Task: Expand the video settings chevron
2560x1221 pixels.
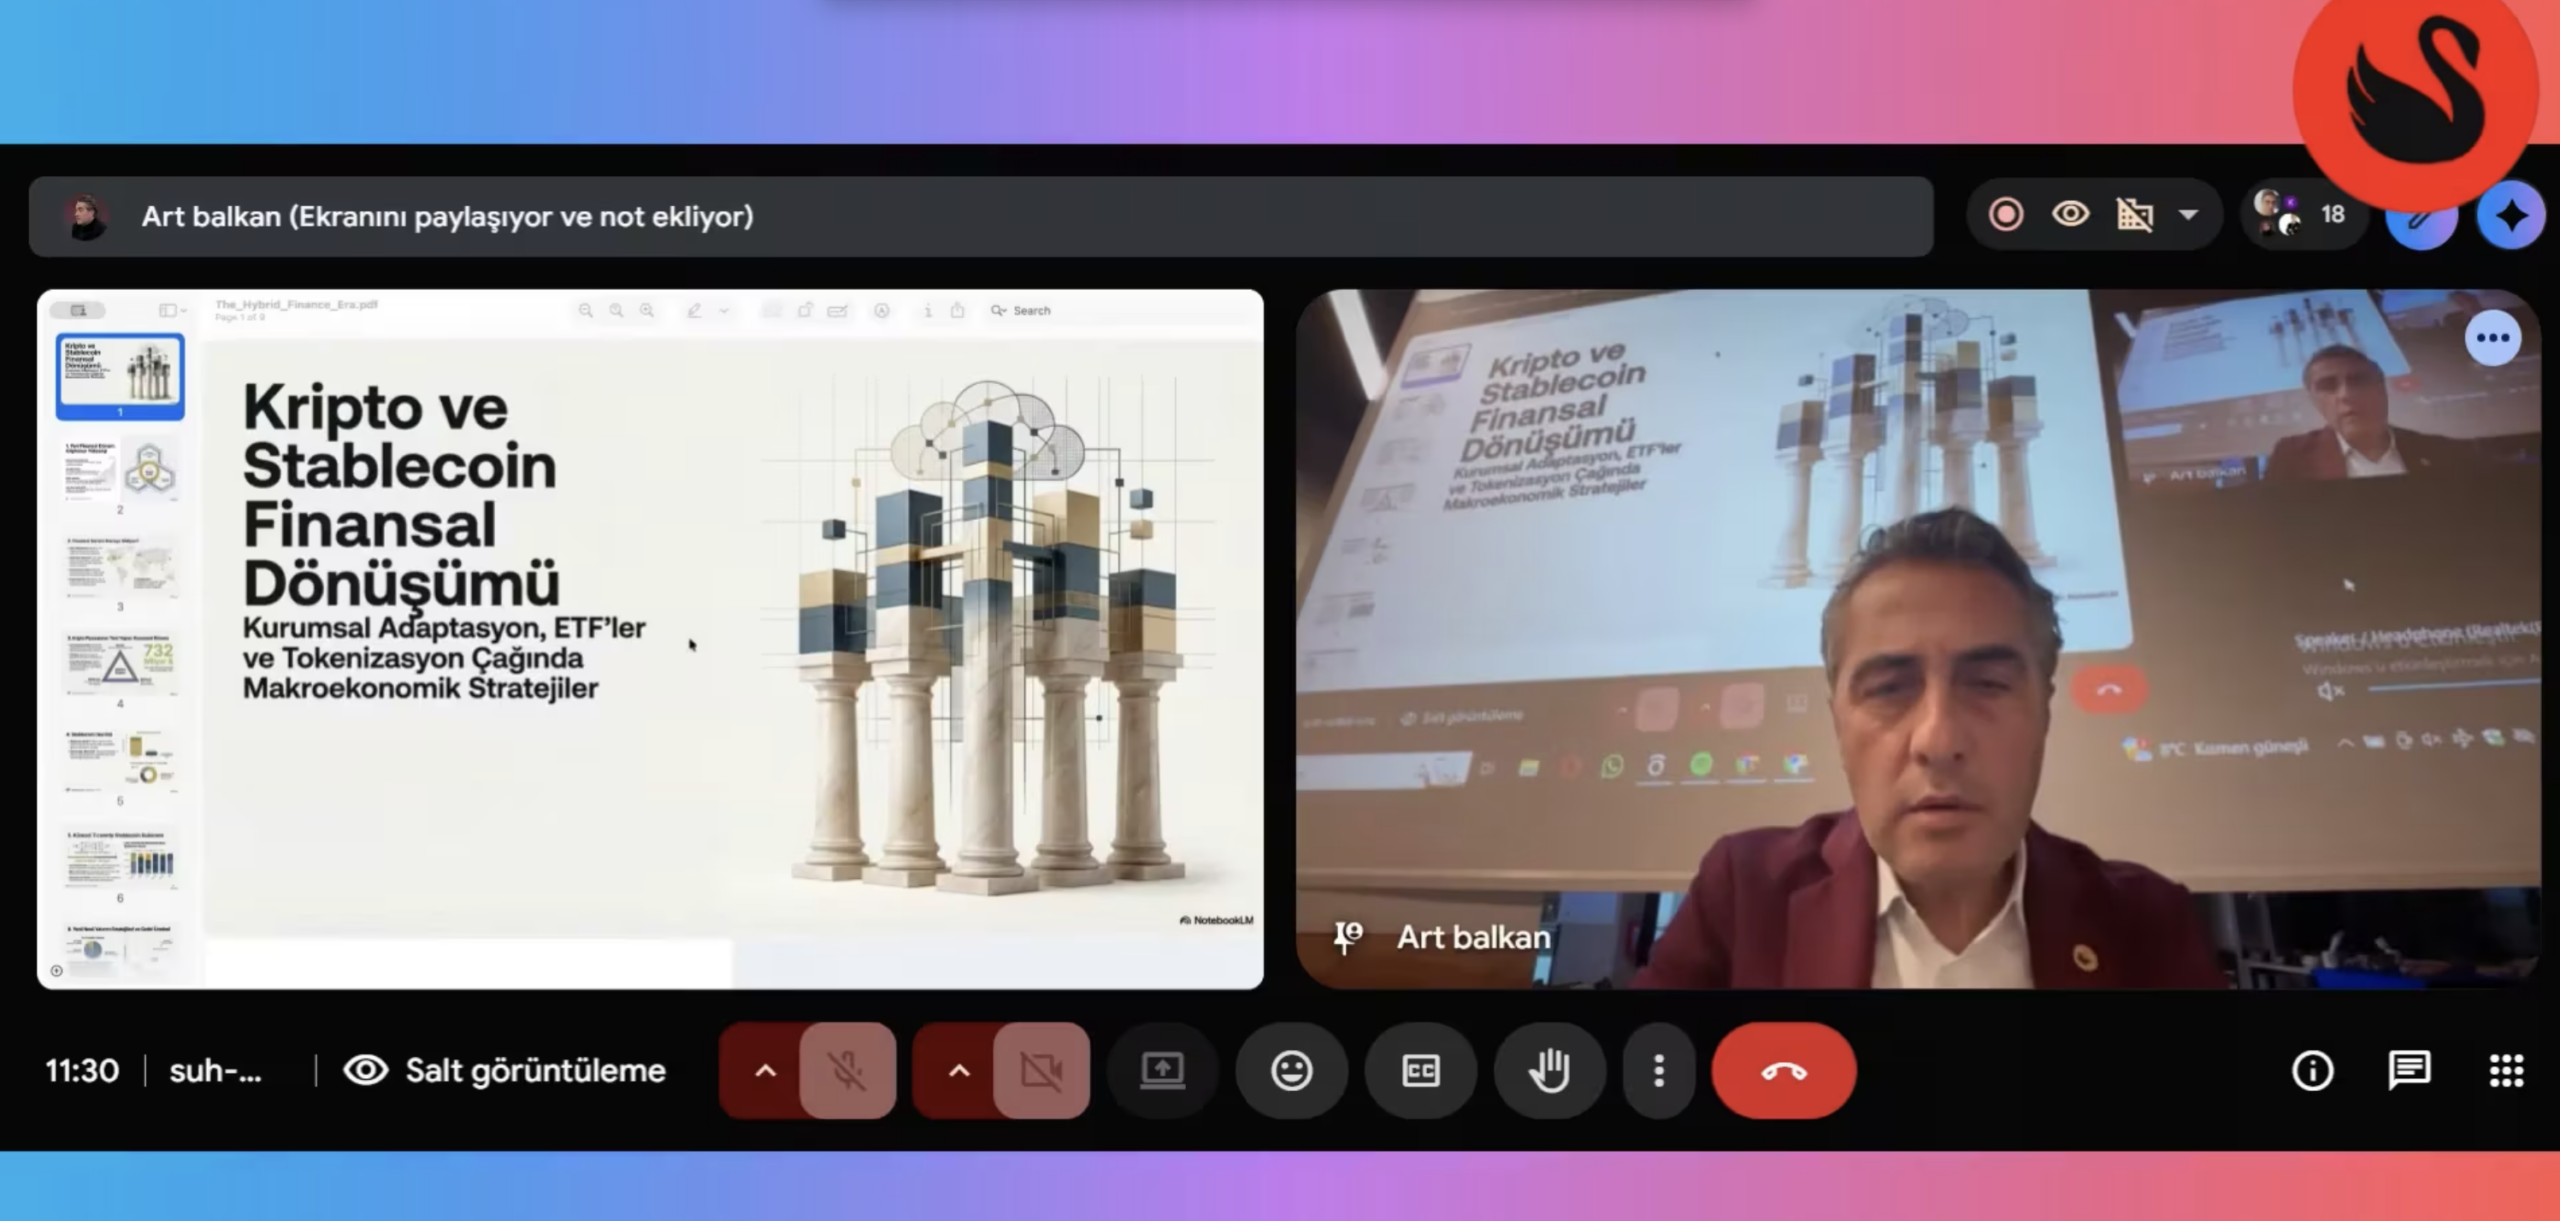Action: (x=958, y=1071)
